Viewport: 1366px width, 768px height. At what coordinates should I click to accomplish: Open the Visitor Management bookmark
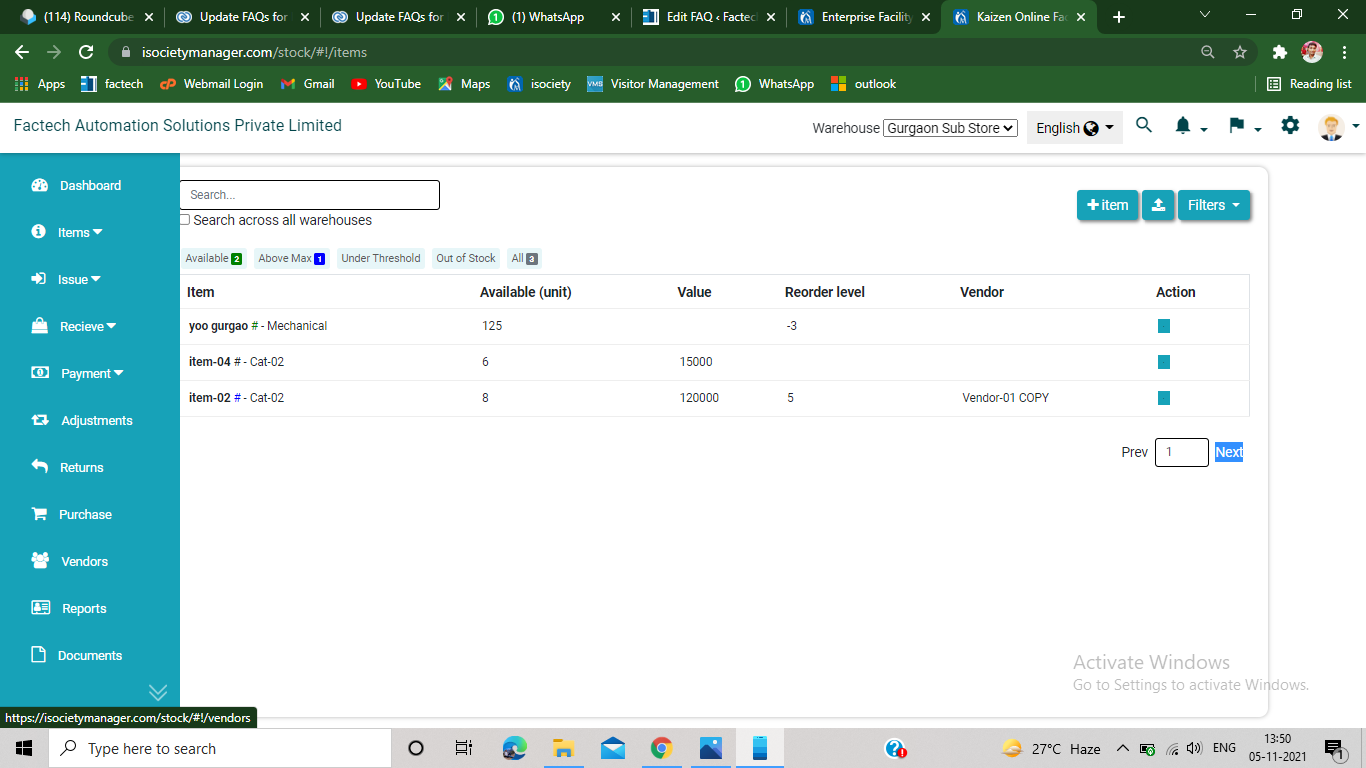point(653,84)
